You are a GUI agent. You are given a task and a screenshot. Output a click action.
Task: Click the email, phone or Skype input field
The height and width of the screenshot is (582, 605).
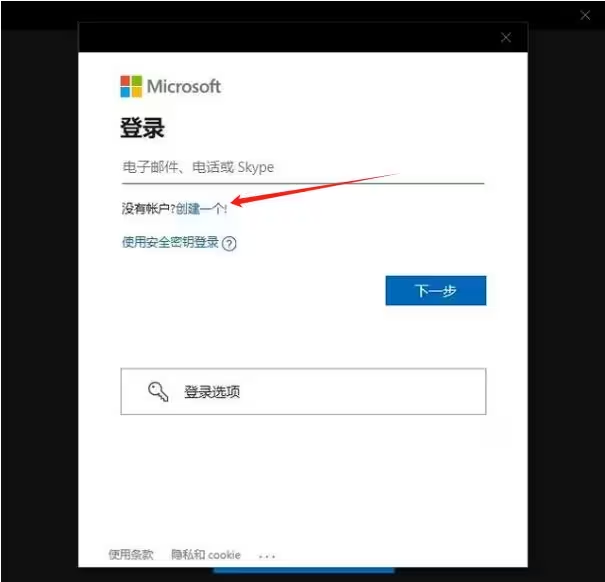coord(303,167)
